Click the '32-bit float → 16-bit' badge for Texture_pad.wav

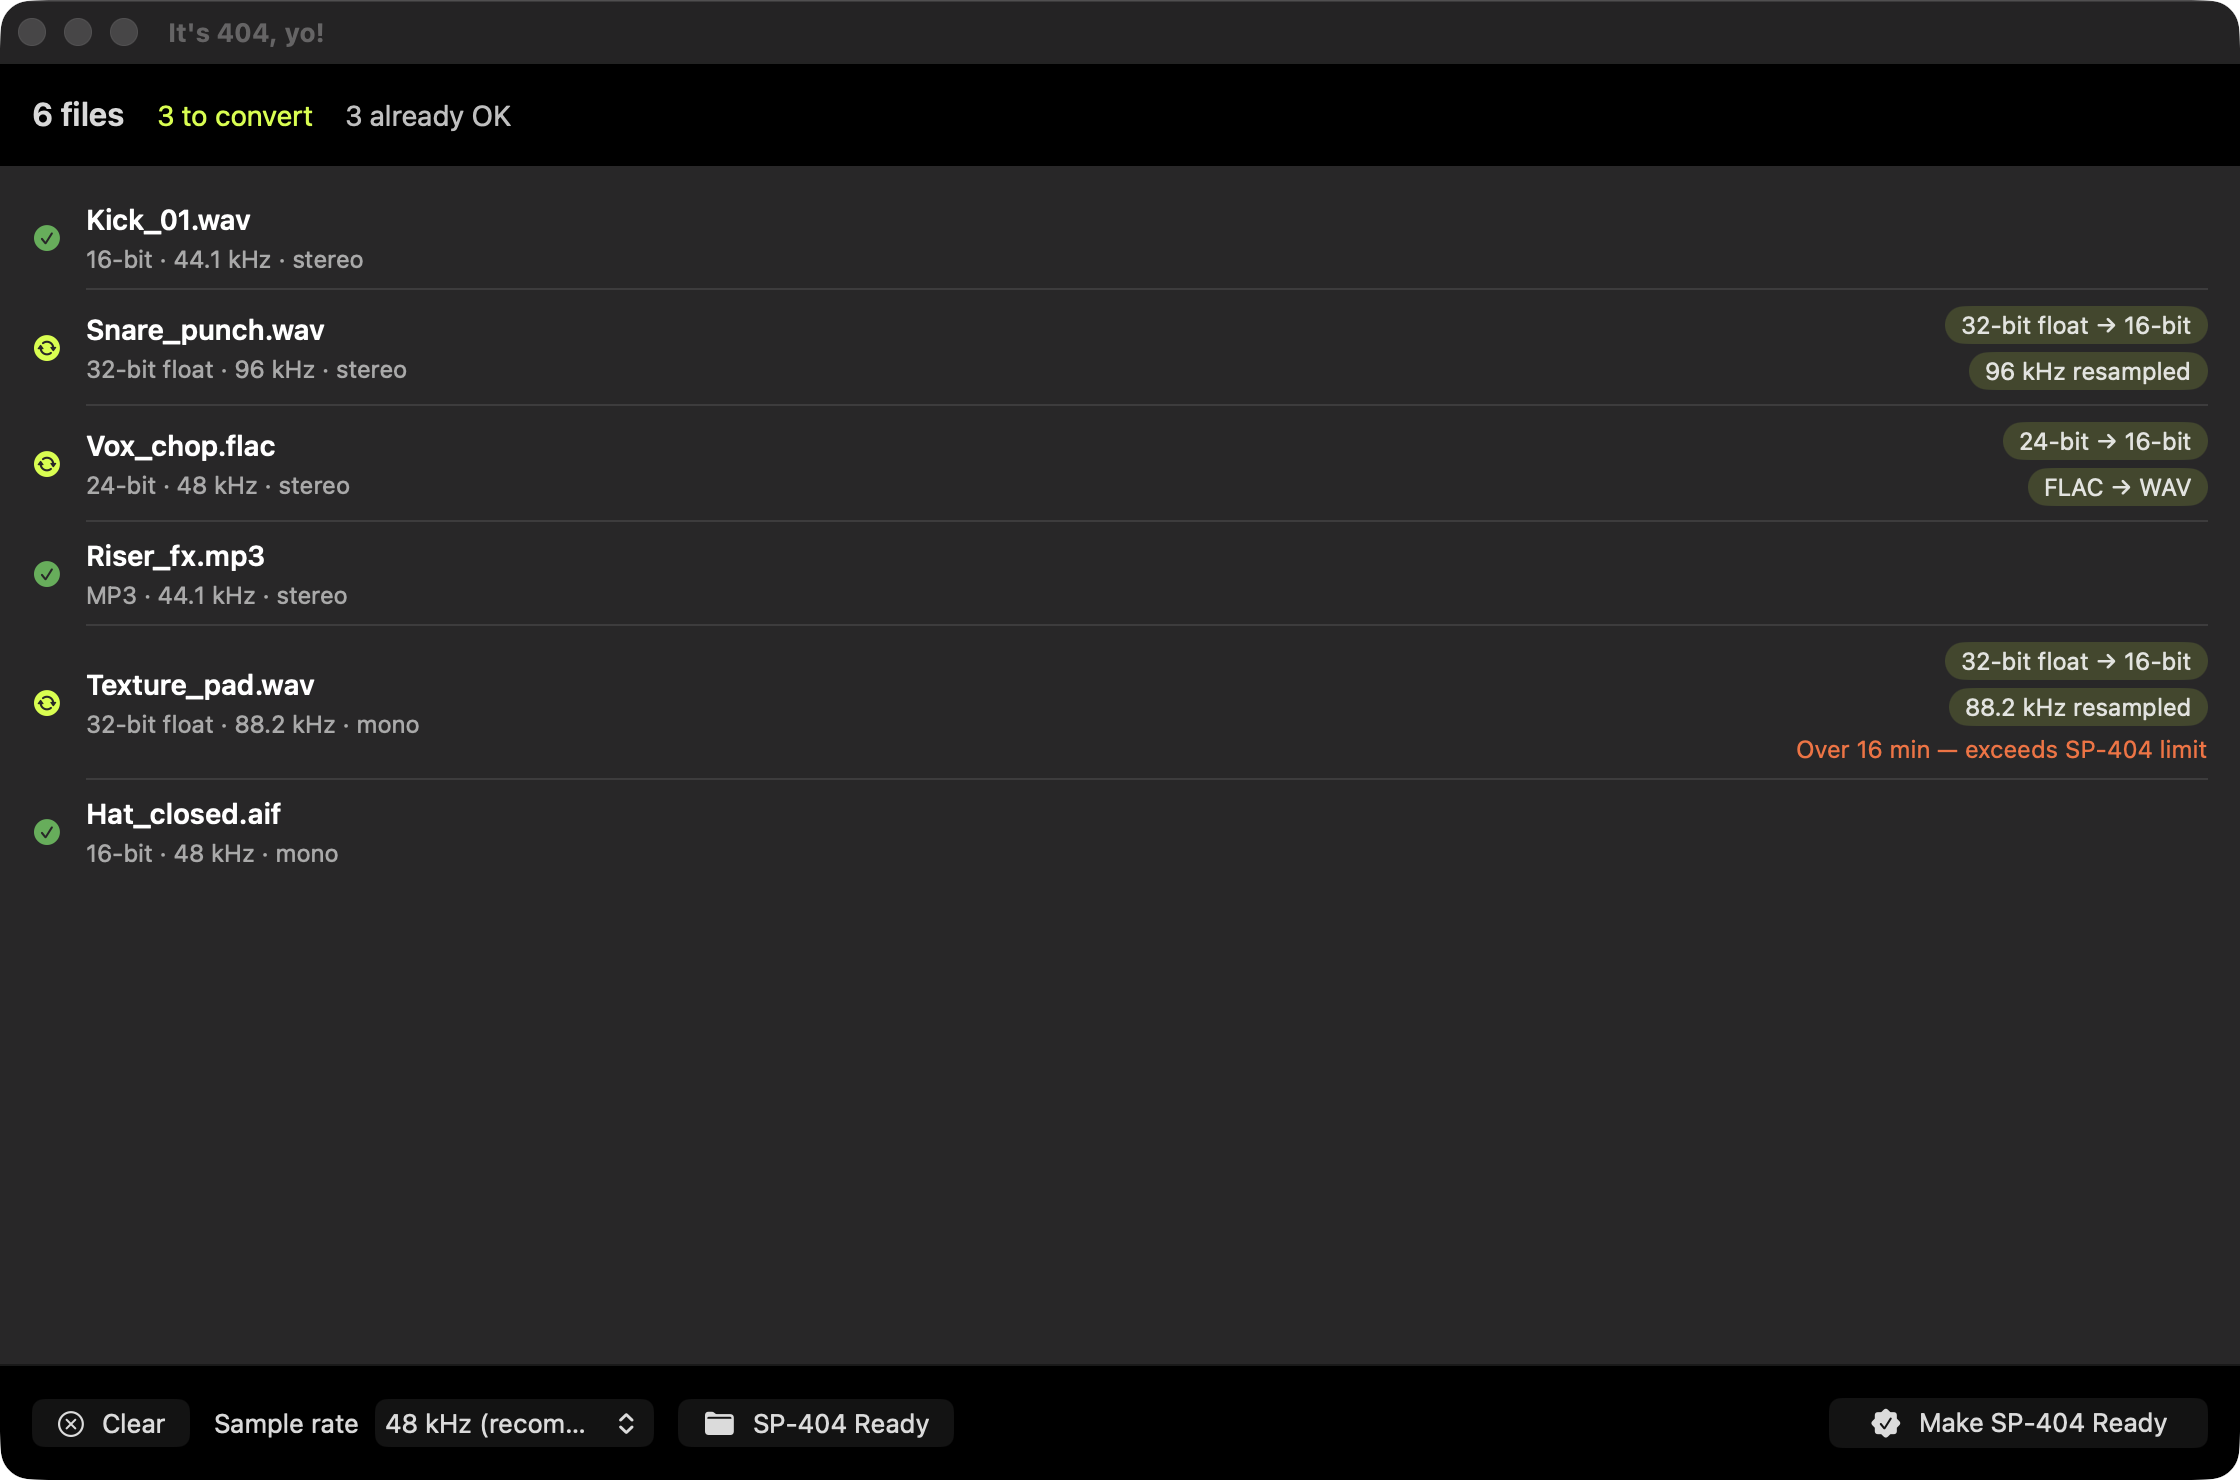(x=2076, y=661)
